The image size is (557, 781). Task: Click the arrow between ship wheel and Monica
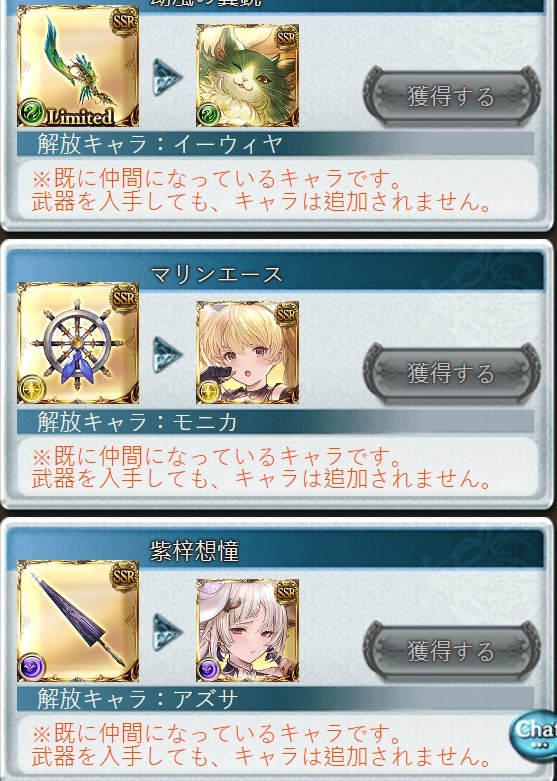tap(166, 355)
